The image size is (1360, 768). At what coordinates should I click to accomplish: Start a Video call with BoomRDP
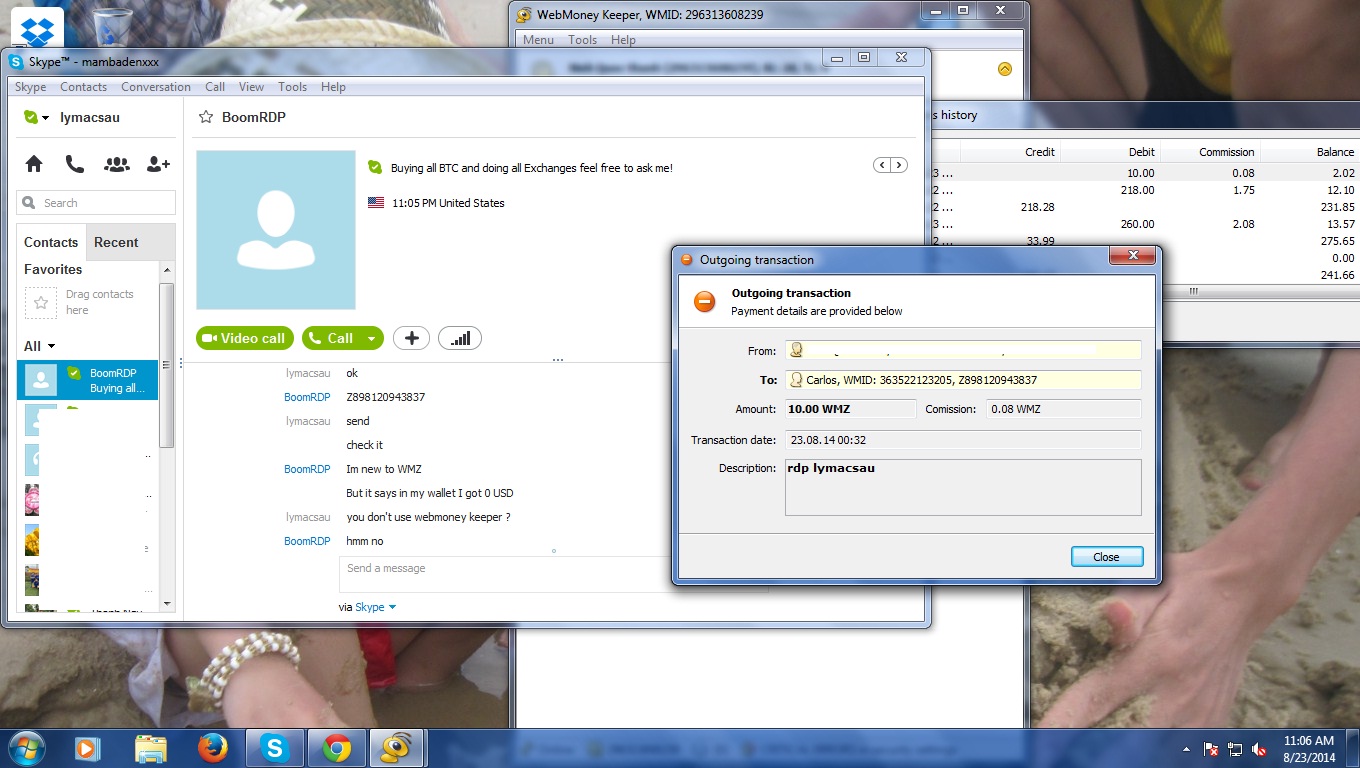[245, 338]
